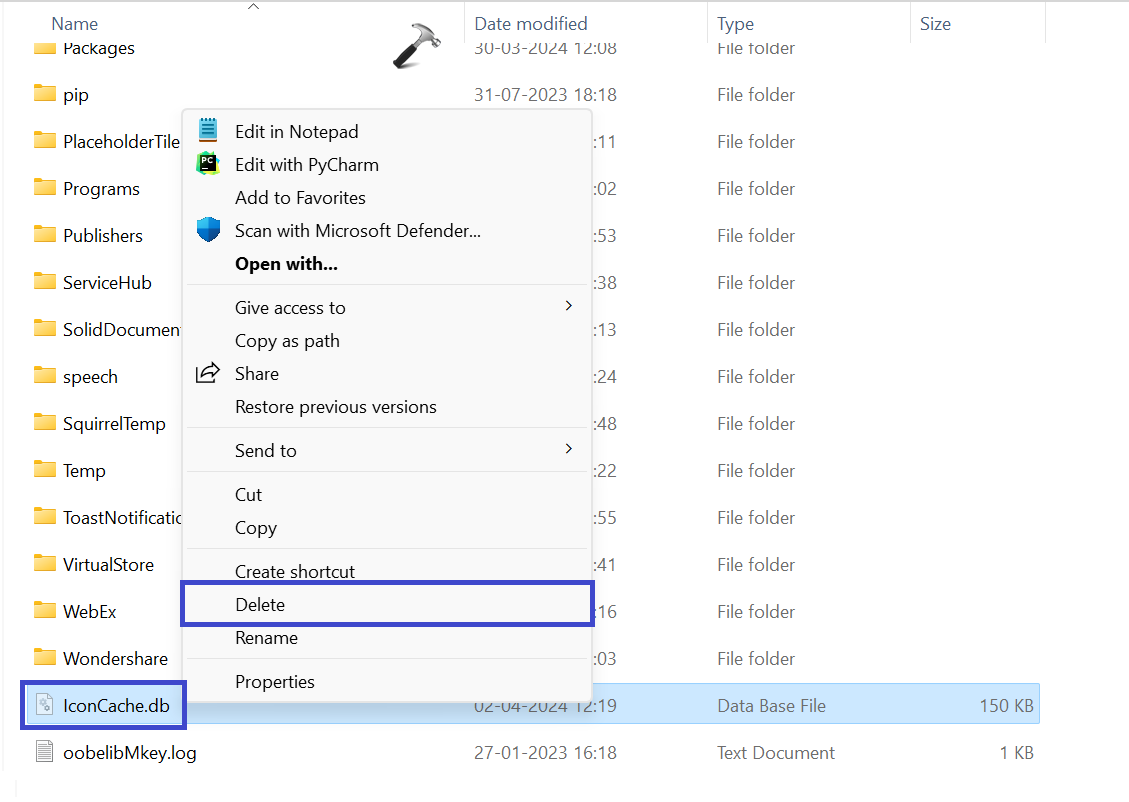This screenshot has height=802, width=1129.
Task: Choose Open with... menu entry
Action: 286,264
